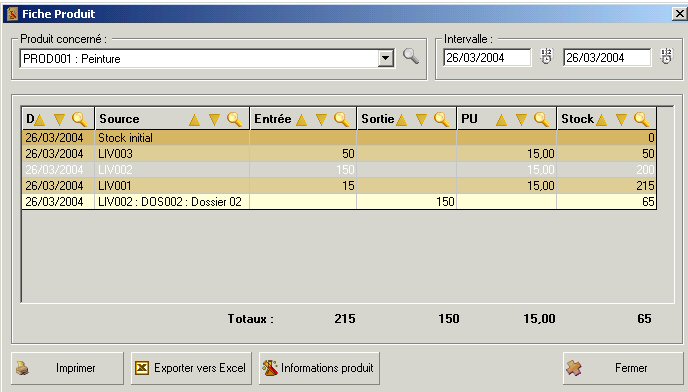Viewport: 688px width, 392px height.
Task: Sort D column ascending arrow
Action: [39, 119]
